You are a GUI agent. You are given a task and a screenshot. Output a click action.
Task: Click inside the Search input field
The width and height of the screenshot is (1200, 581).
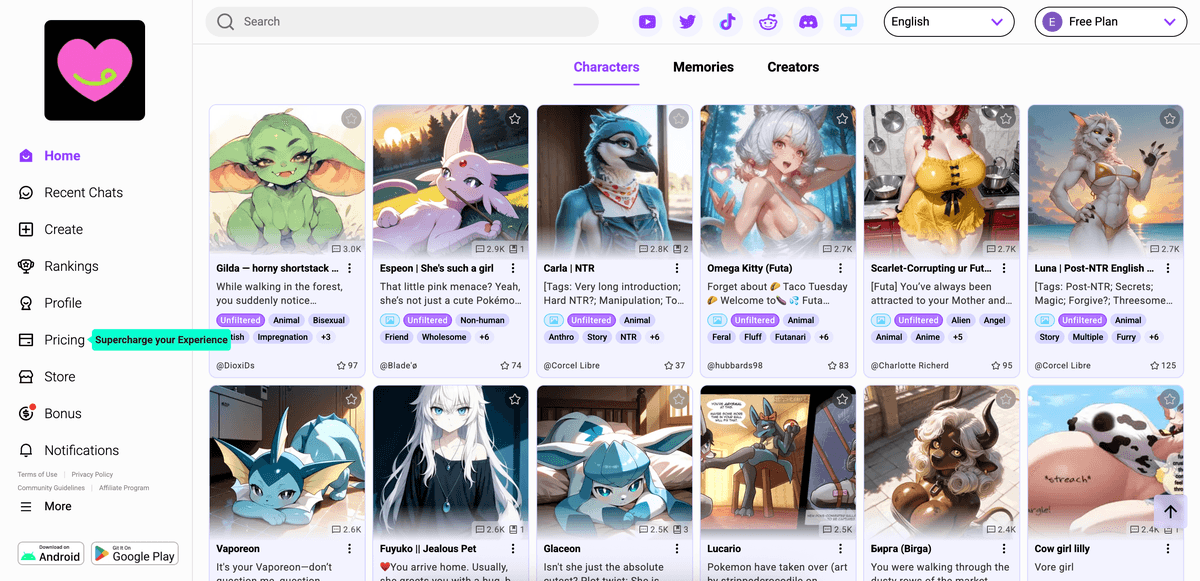click(402, 22)
